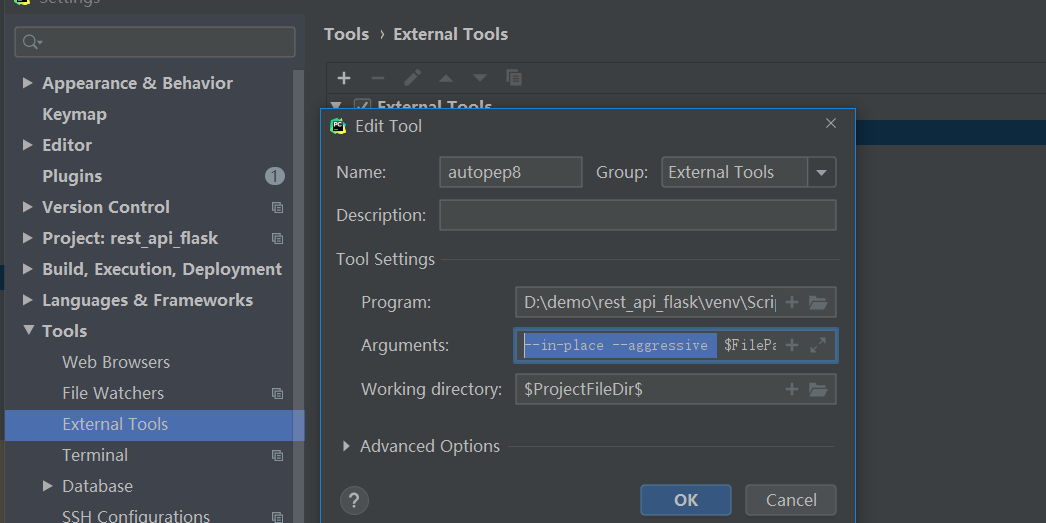This screenshot has height=523, width=1046.
Task: Expand Project: rest_api_flask node
Action: 27,238
